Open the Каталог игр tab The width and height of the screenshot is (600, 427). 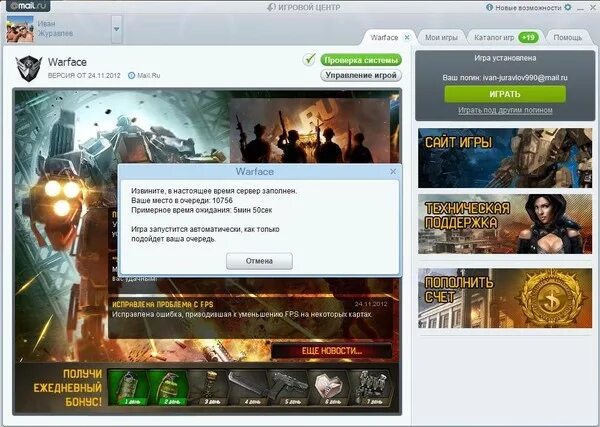tap(505, 37)
